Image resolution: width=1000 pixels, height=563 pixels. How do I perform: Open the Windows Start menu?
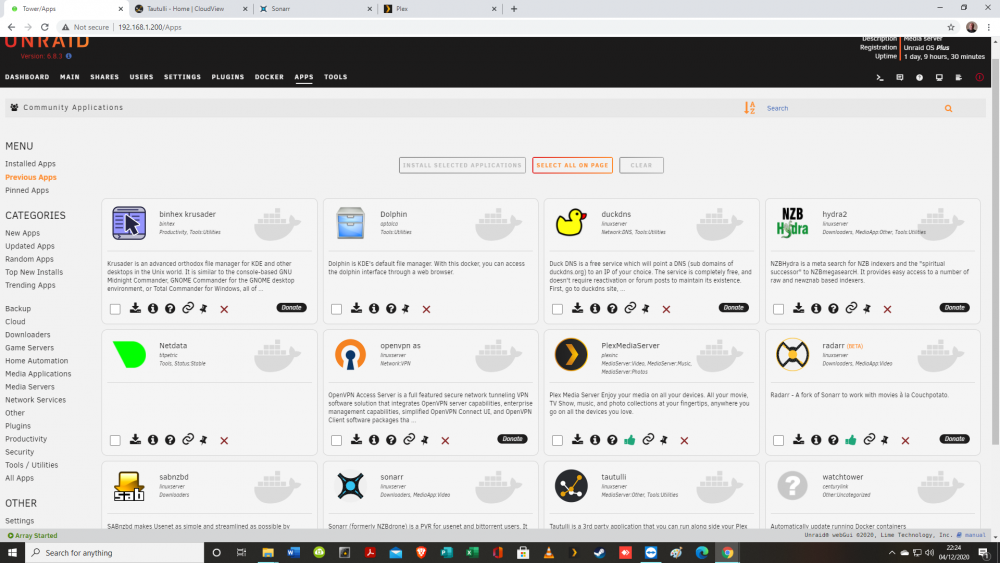(11, 553)
